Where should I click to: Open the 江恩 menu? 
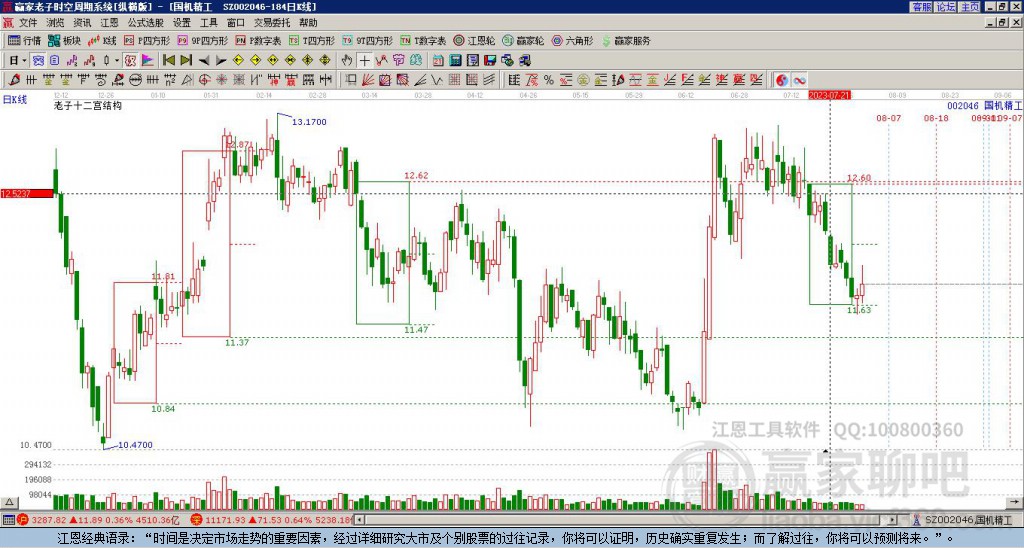(x=110, y=23)
